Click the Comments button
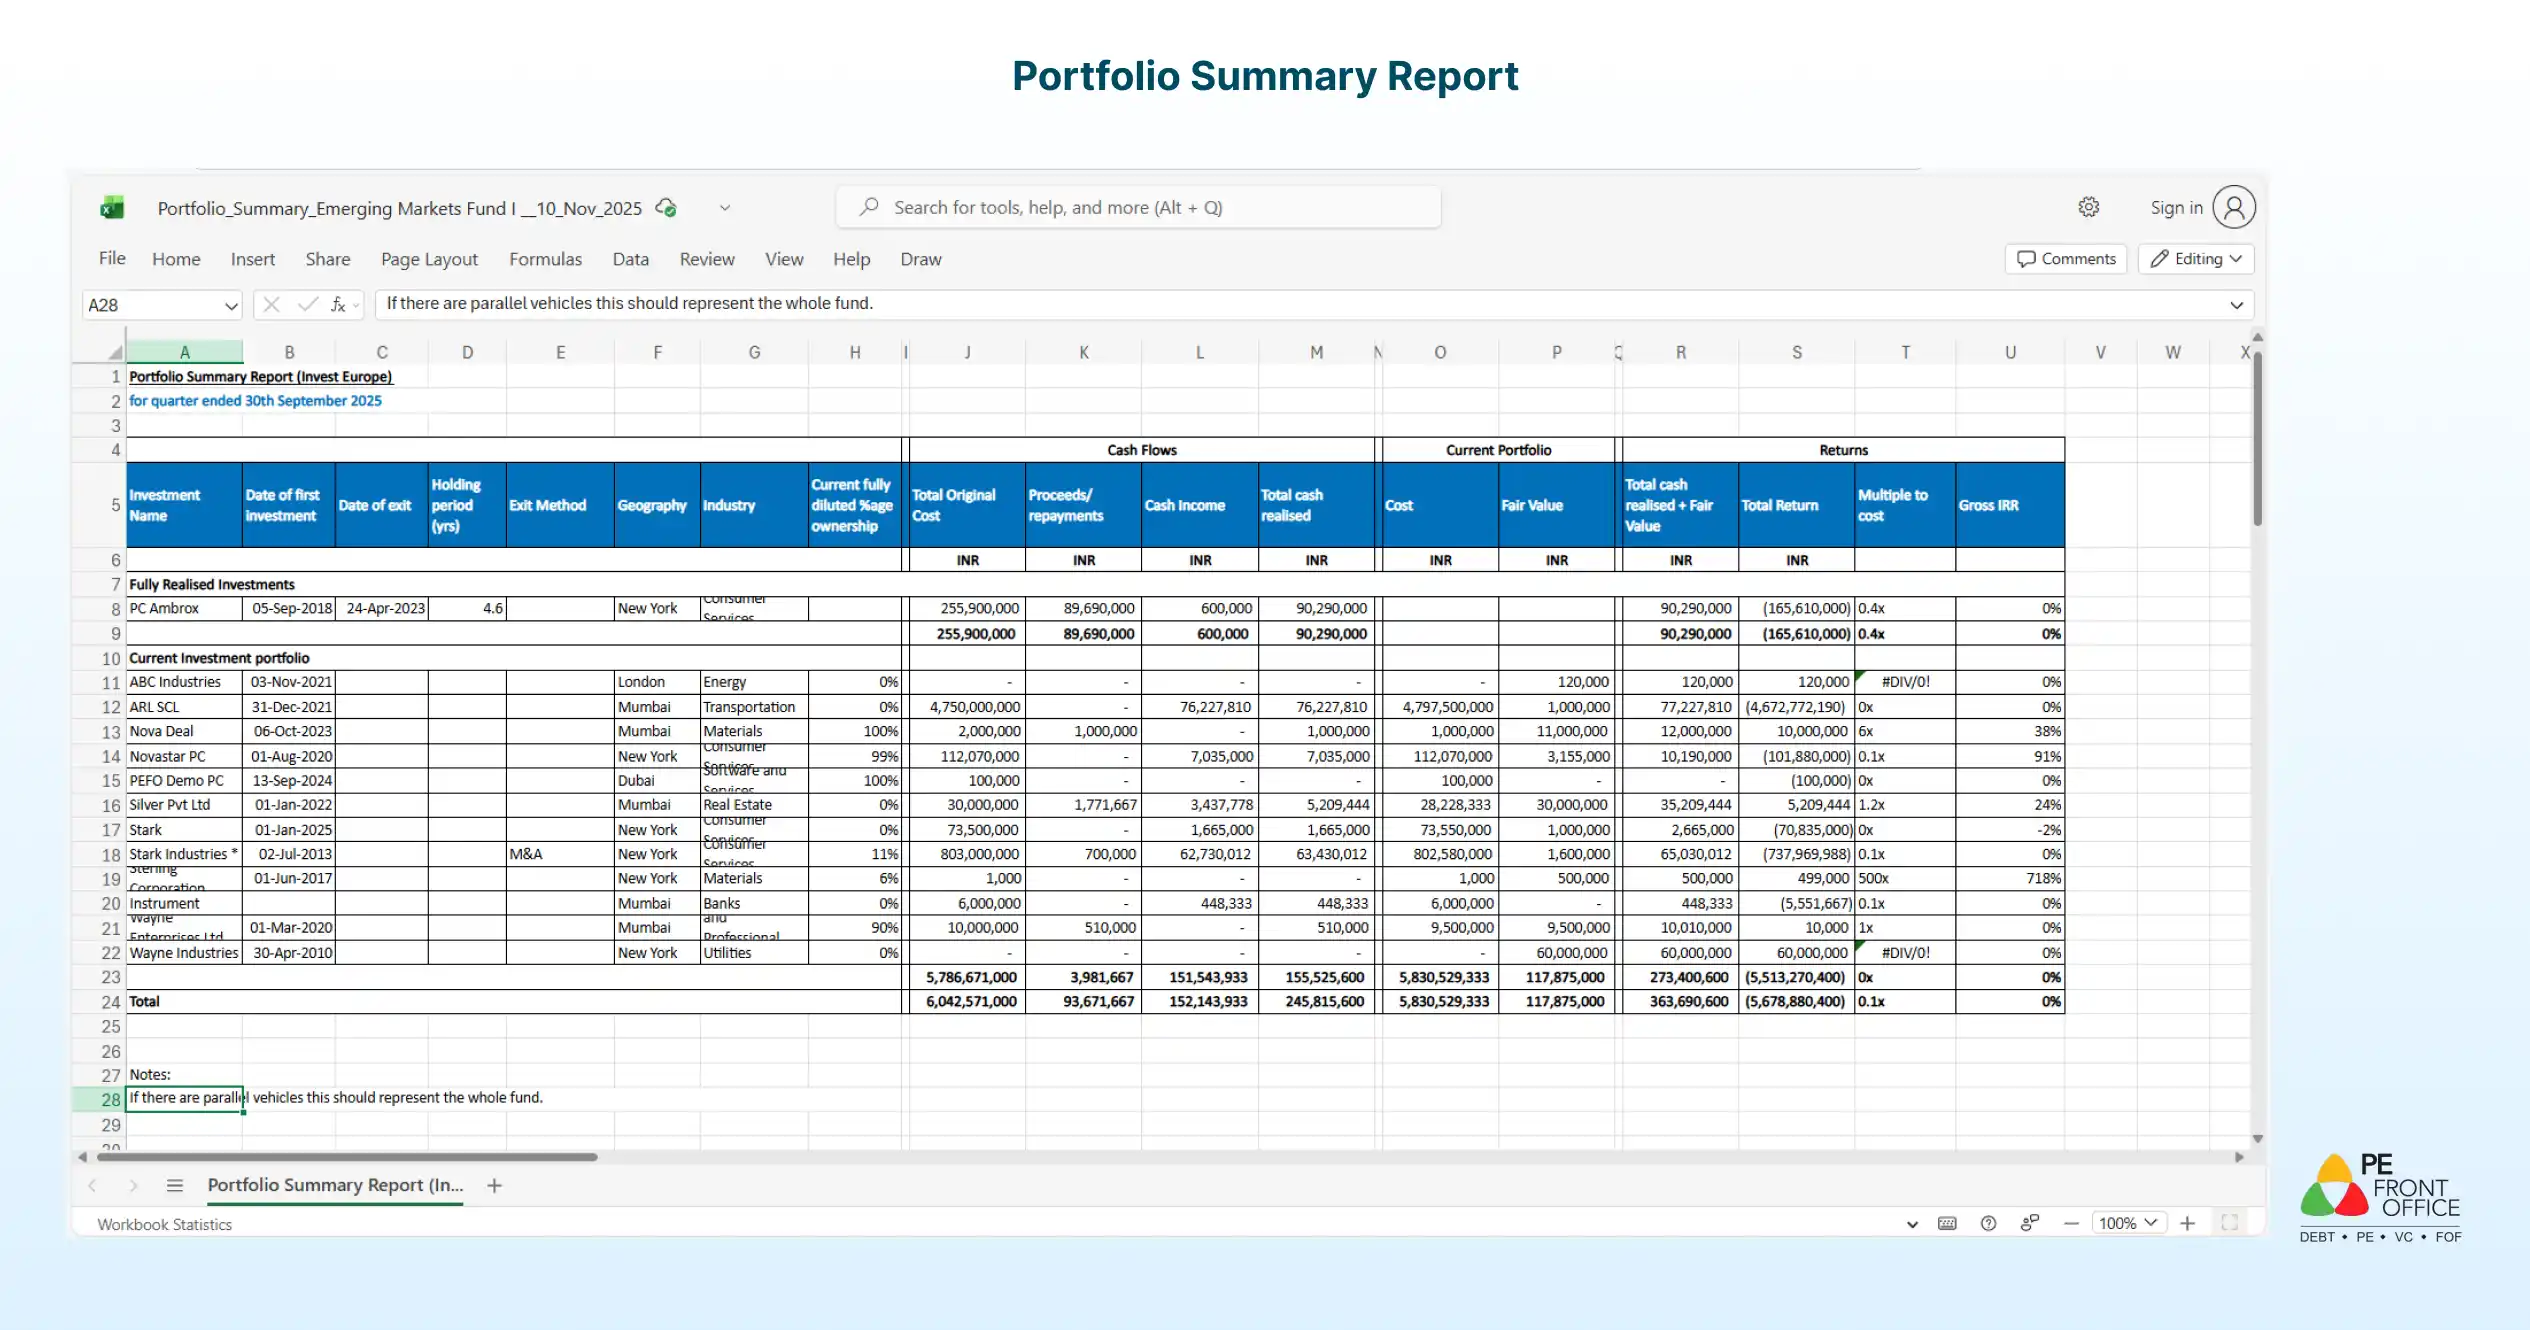2530x1330 pixels. pos(2065,259)
